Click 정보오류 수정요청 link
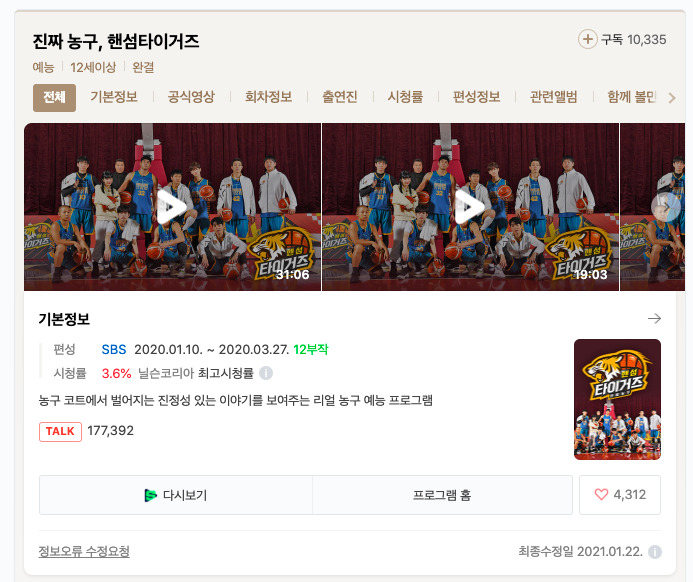This screenshot has width=693, height=582. click(84, 552)
